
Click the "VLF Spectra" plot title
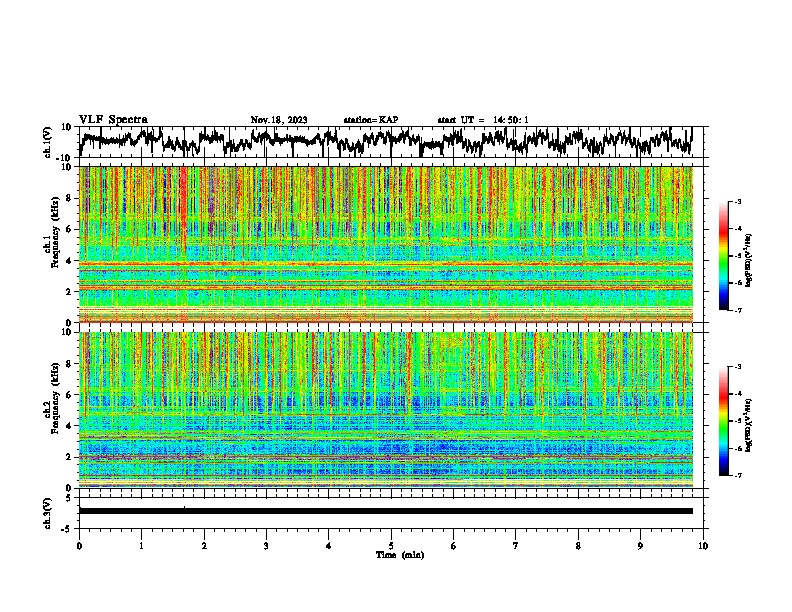[113, 119]
